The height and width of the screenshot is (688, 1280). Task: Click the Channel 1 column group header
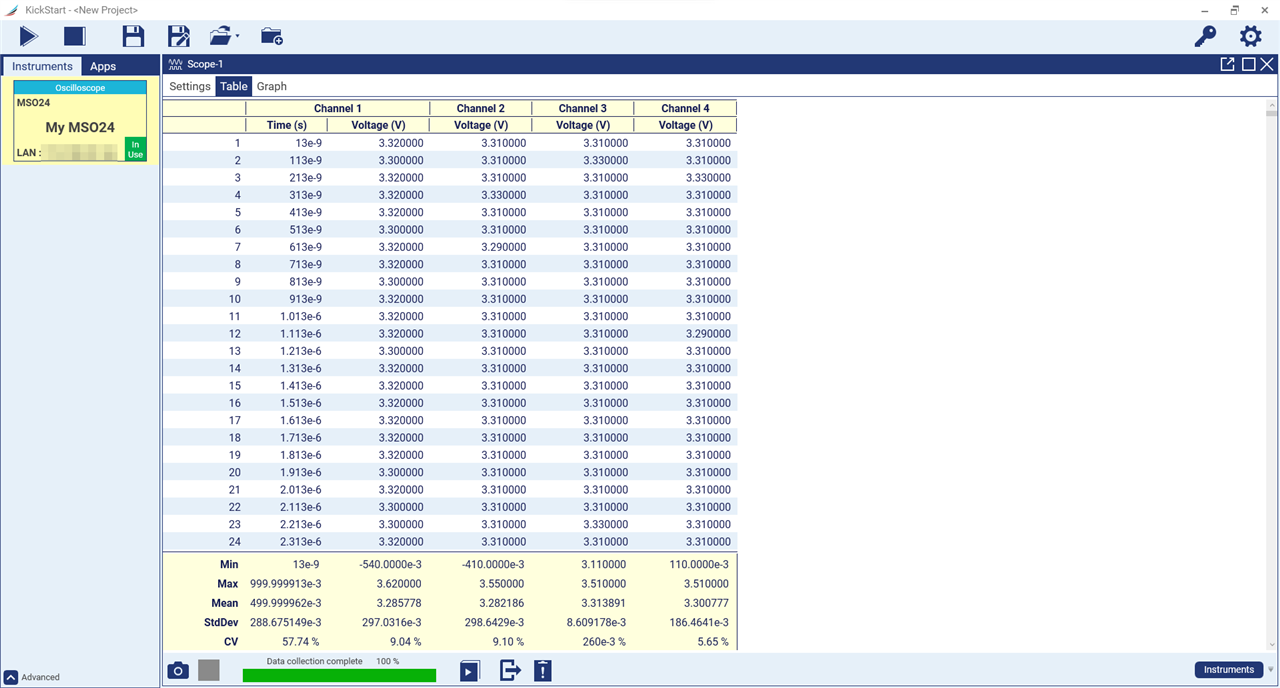[338, 108]
